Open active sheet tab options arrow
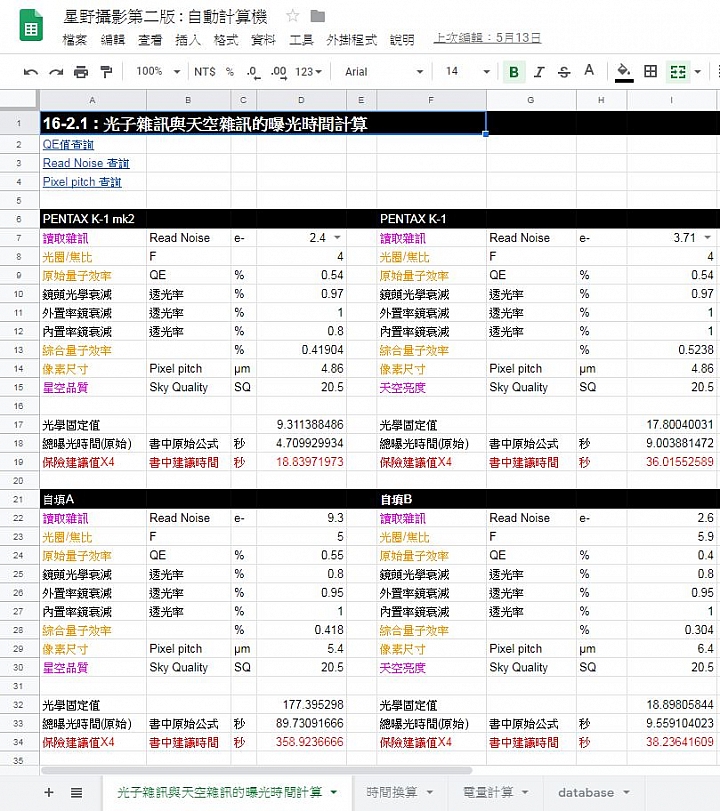720x811 pixels. tap(334, 792)
